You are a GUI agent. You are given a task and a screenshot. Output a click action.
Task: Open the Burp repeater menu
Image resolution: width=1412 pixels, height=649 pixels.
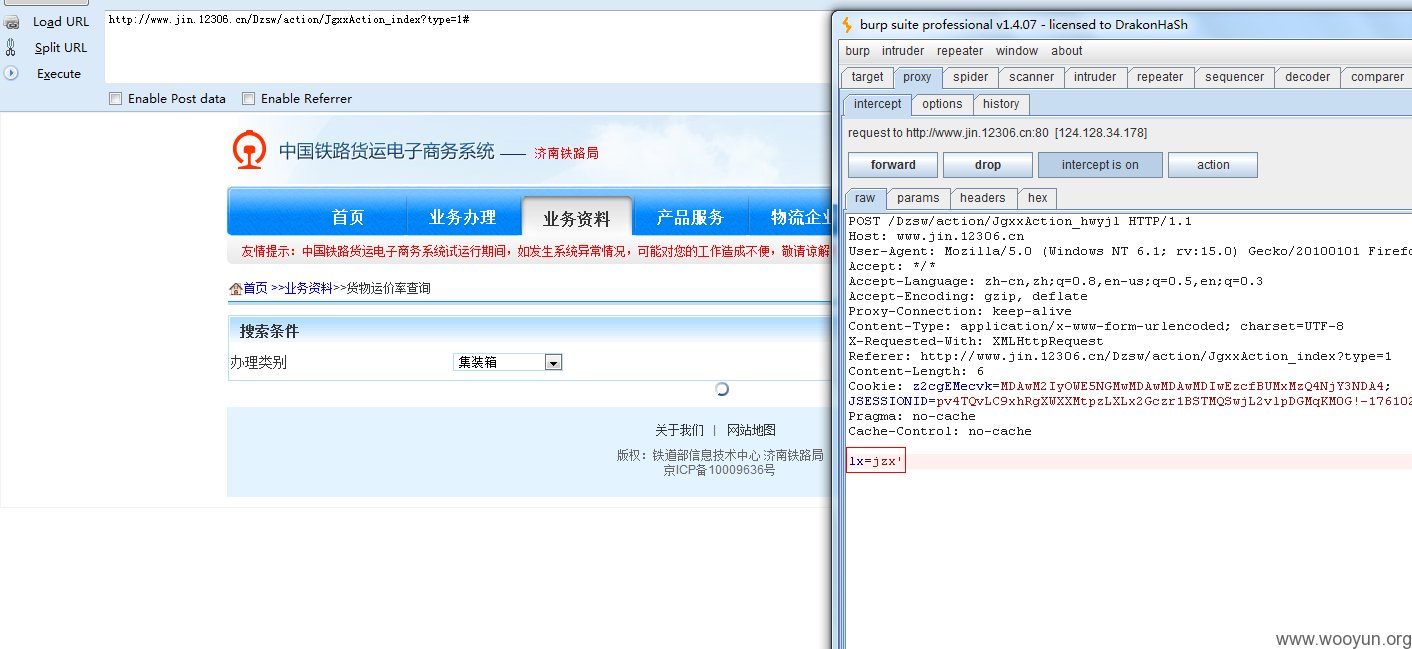pyautogui.click(x=960, y=51)
